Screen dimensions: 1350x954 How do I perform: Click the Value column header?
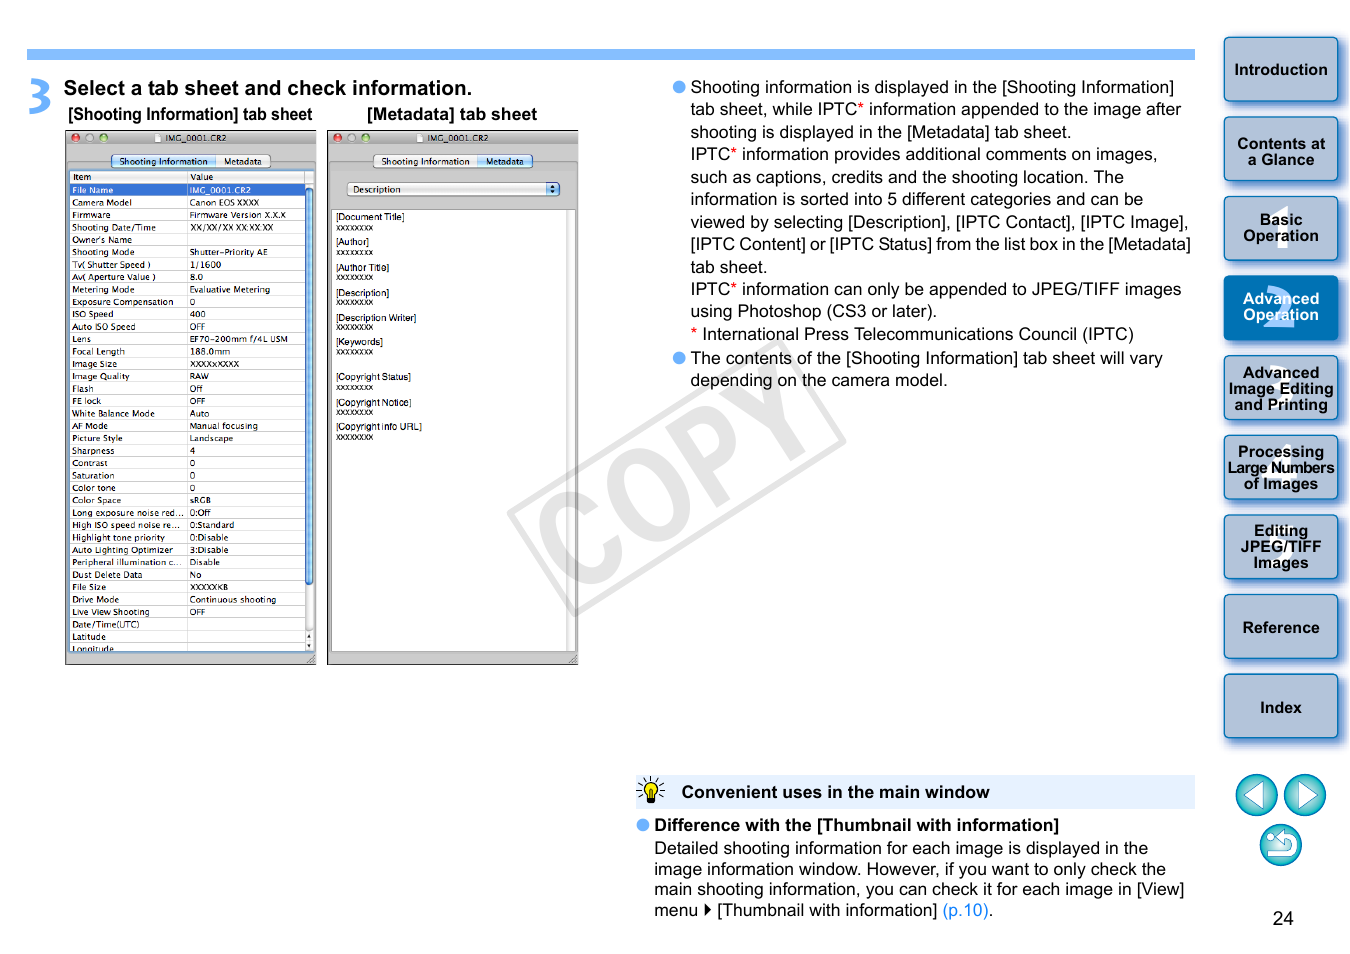[245, 177]
